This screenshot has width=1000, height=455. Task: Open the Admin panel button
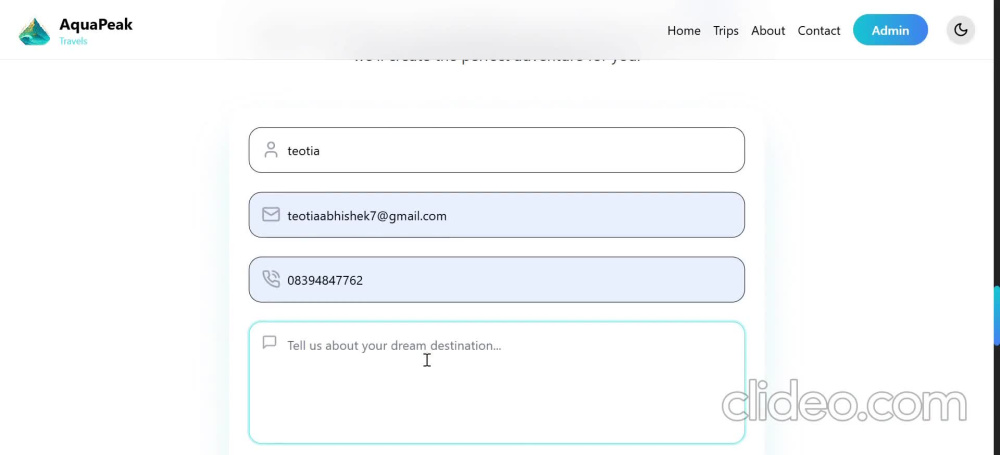pos(890,30)
